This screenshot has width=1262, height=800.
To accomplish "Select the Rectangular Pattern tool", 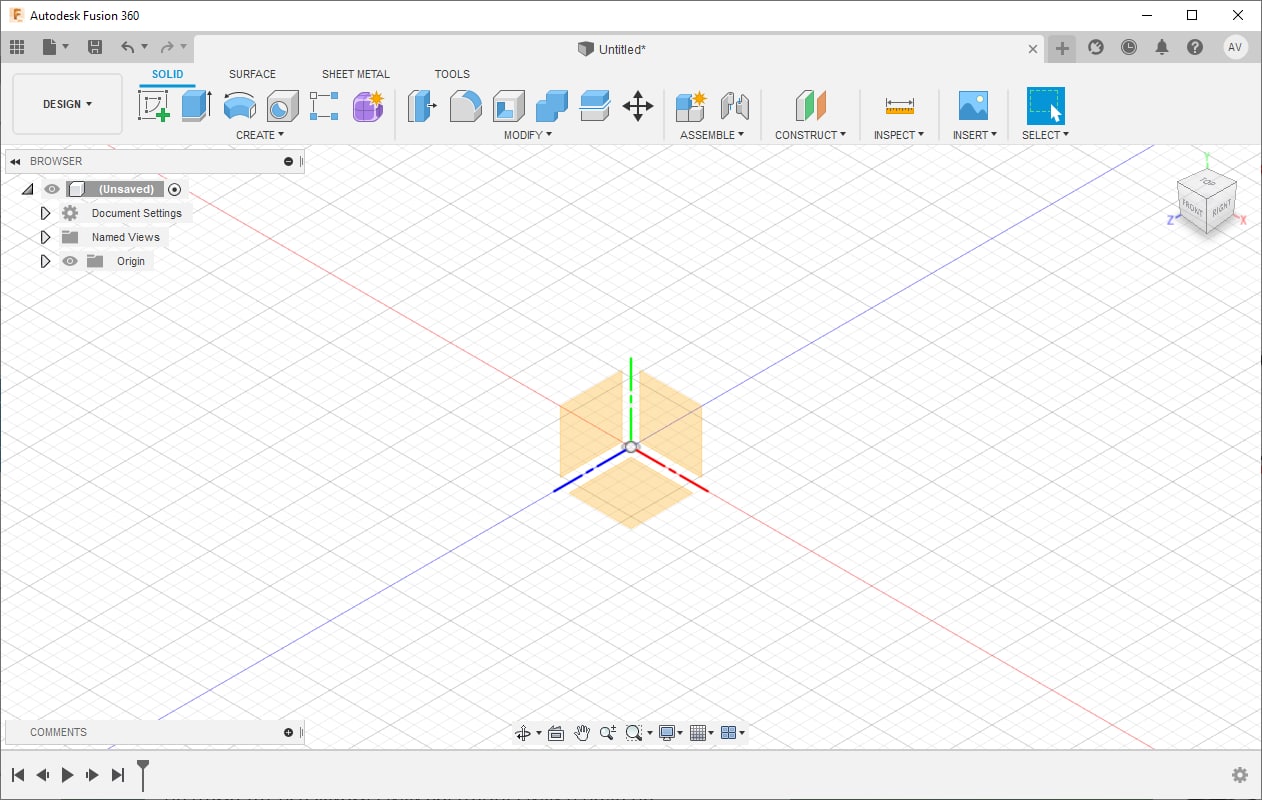I will click(x=324, y=105).
